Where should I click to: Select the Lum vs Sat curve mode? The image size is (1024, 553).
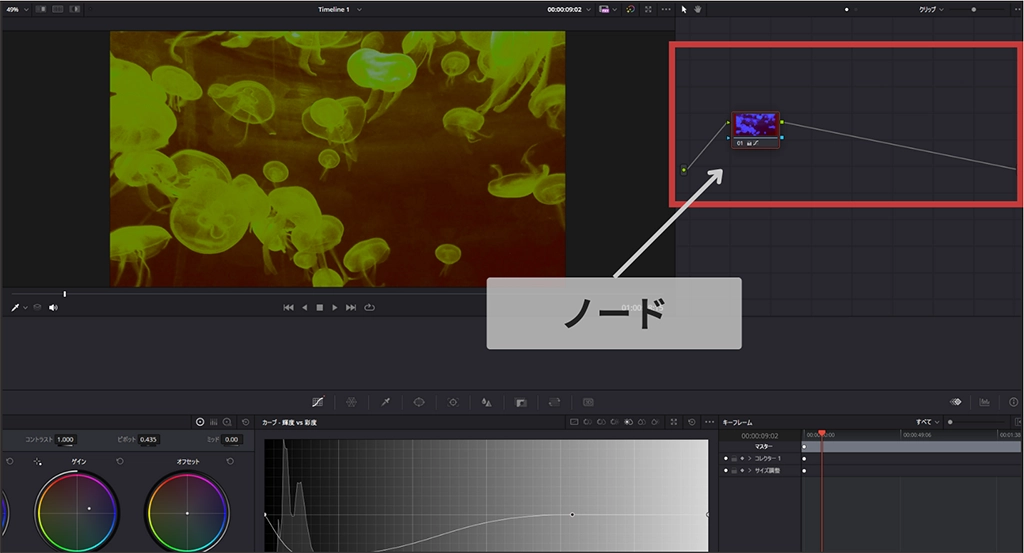point(628,422)
